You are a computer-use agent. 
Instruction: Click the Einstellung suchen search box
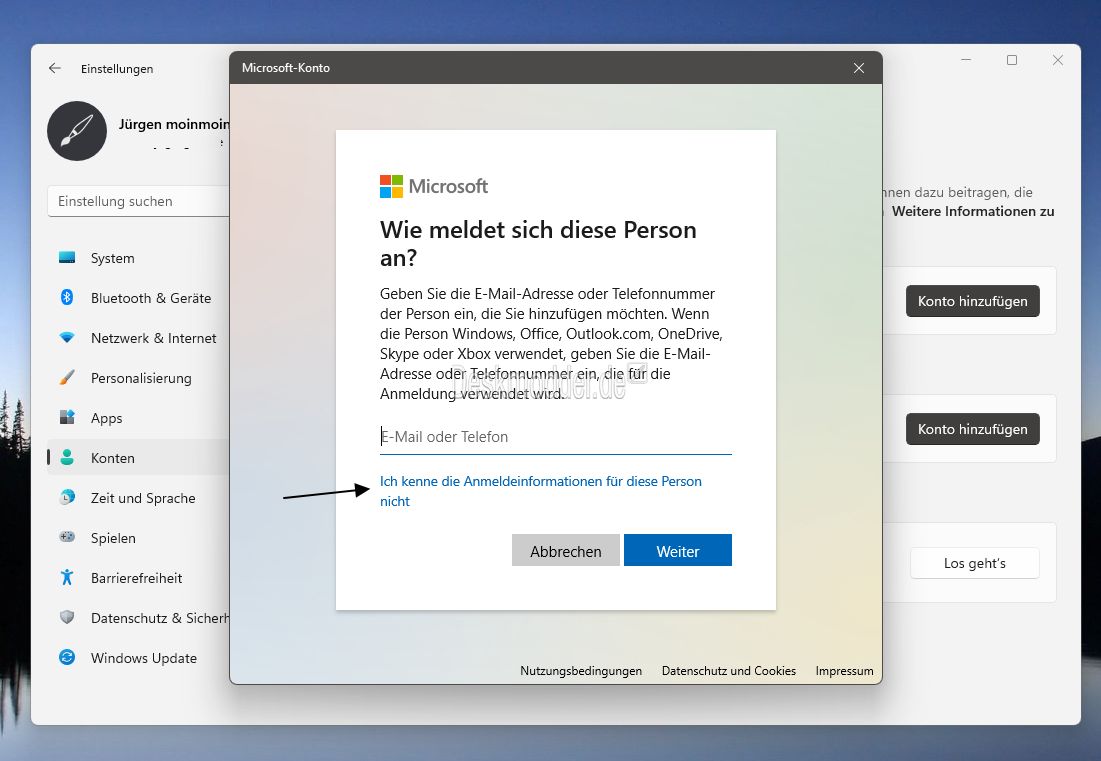pyautogui.click(x=139, y=201)
